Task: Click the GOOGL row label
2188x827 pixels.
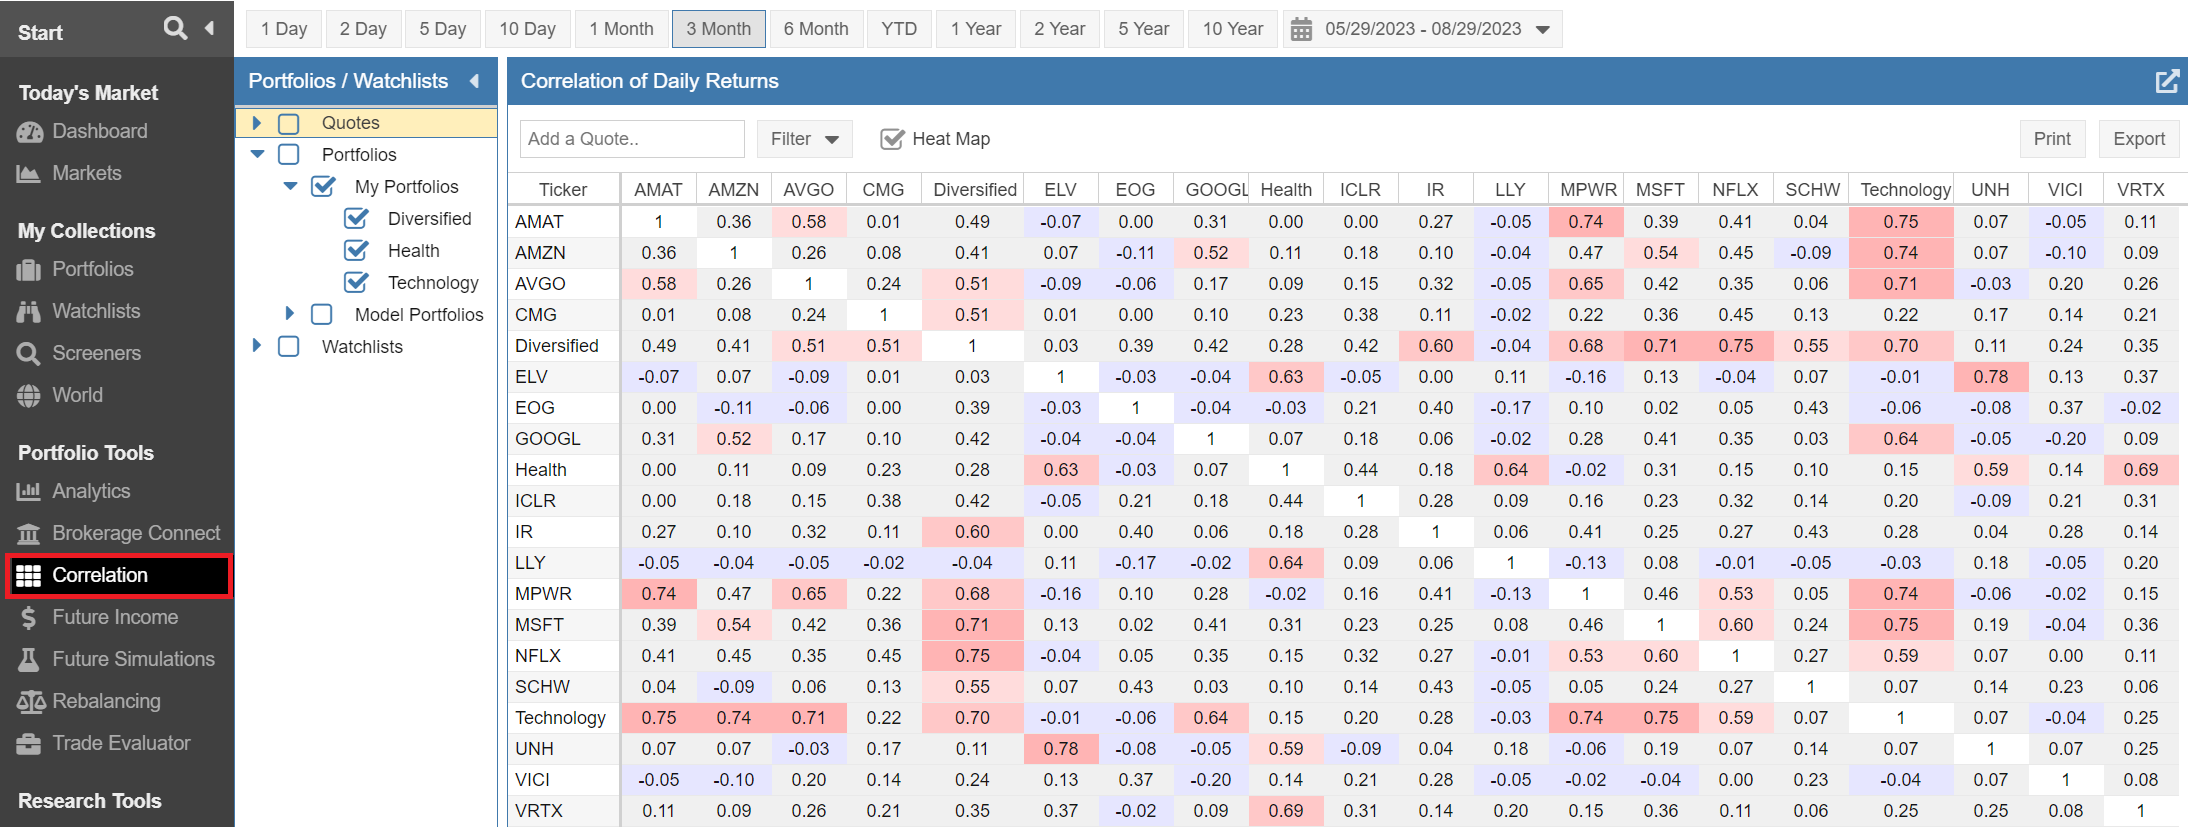Action: pos(547,439)
